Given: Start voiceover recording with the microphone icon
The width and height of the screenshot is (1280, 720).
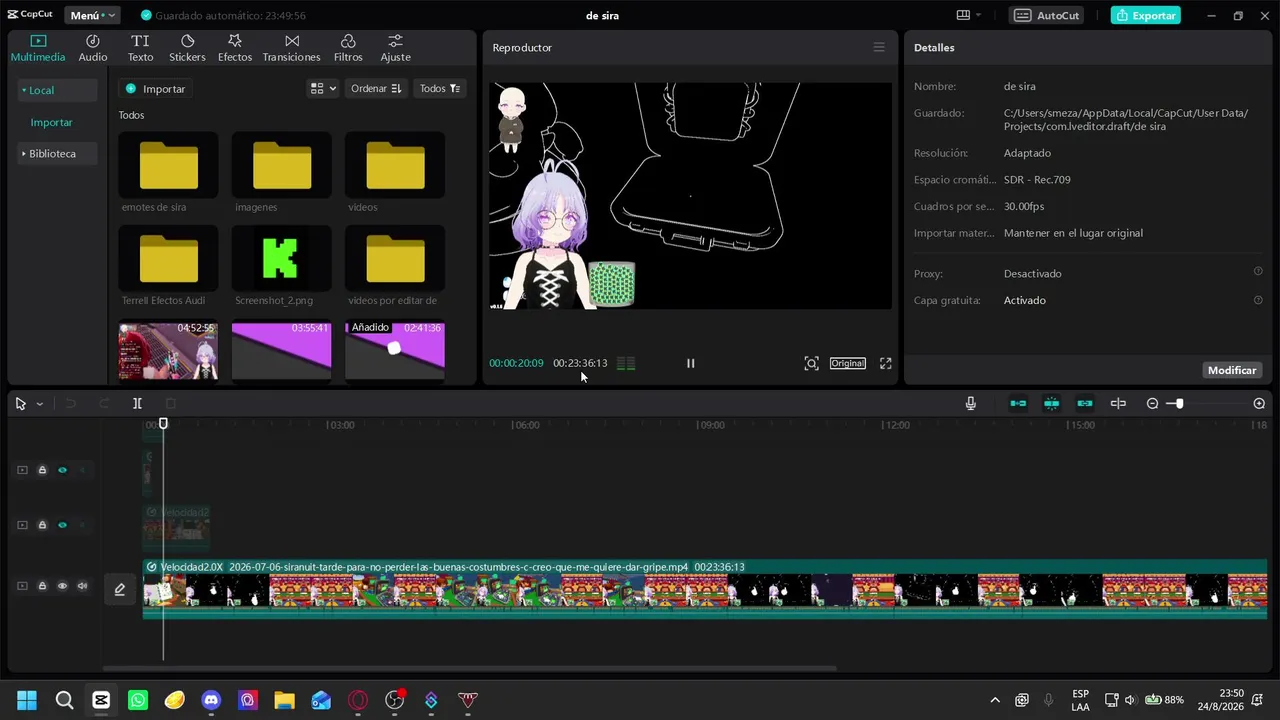Looking at the screenshot, I should click(970, 403).
